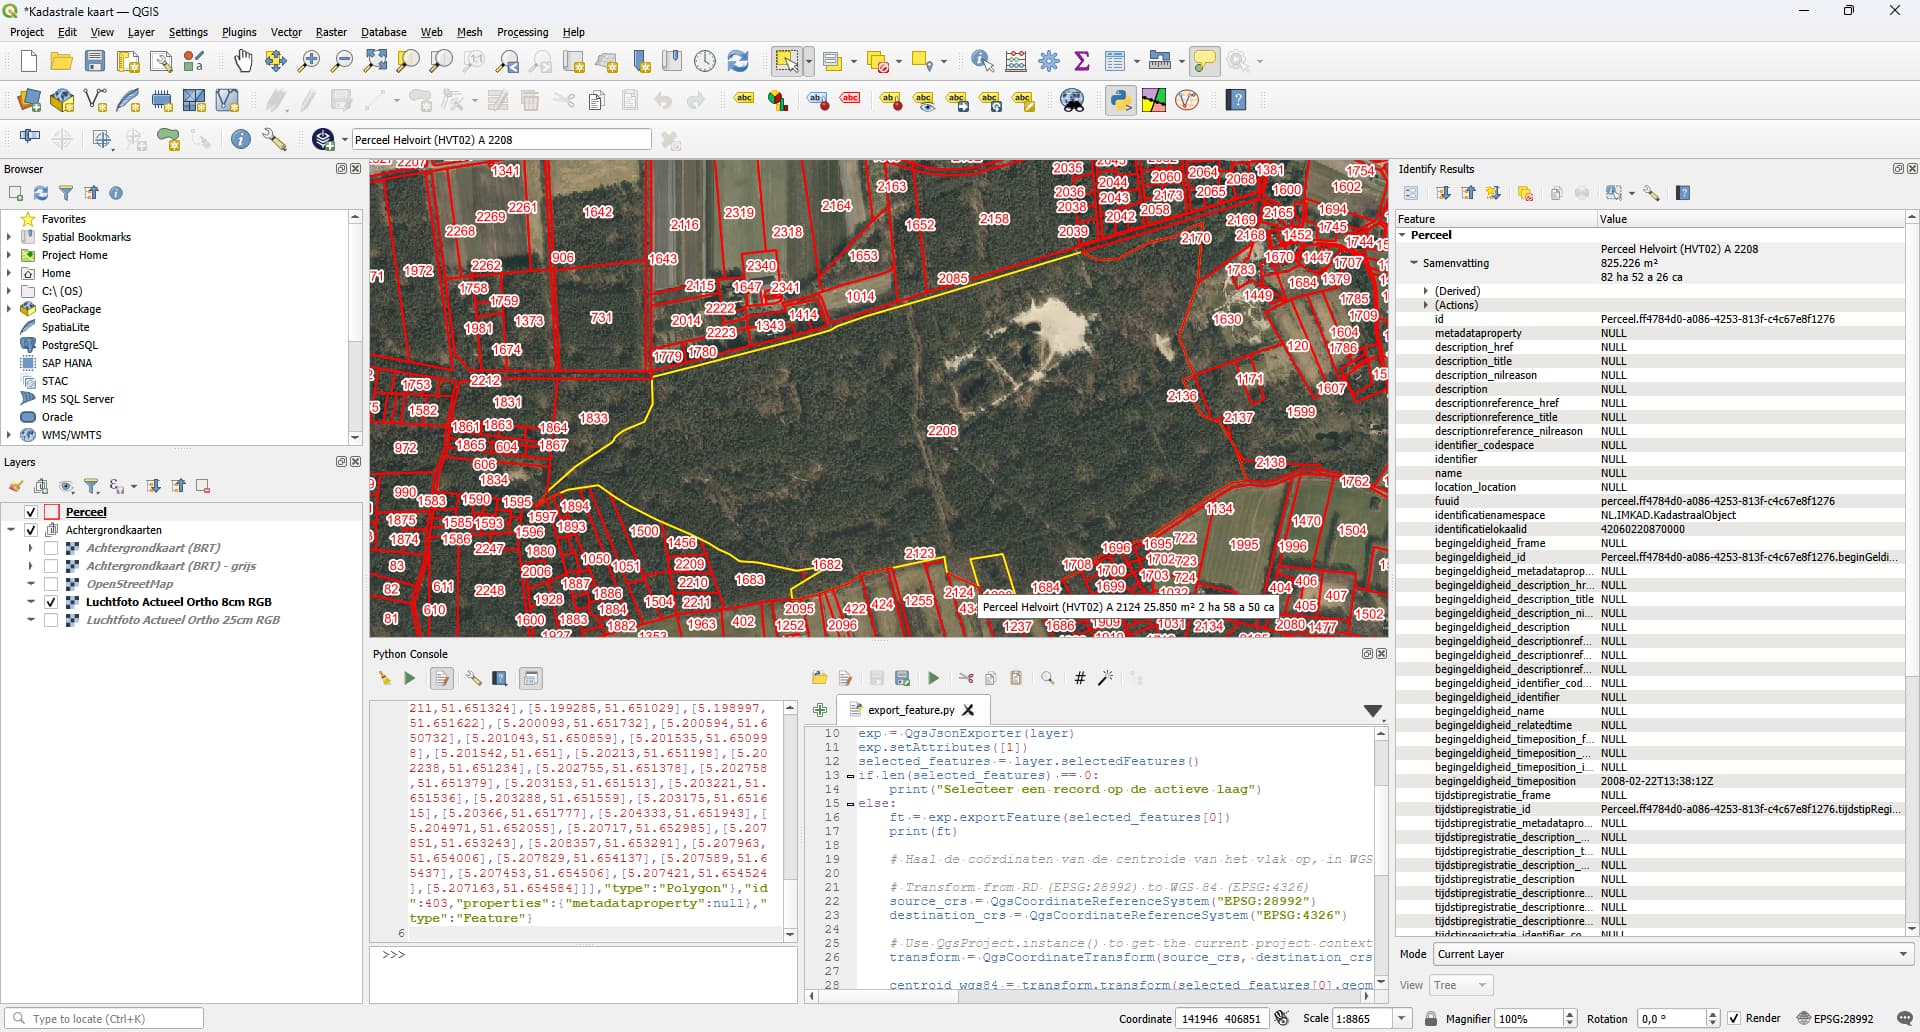
Task: Click the Identify Features tool icon
Action: [x=982, y=62]
